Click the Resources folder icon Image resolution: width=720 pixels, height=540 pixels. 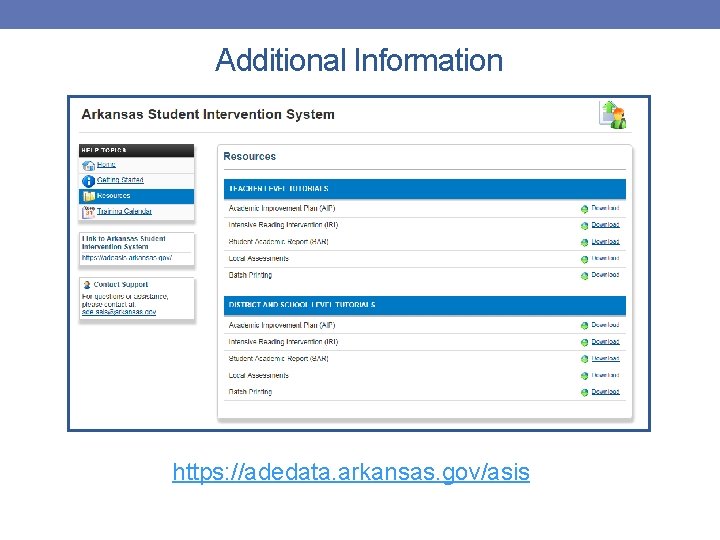(88, 197)
